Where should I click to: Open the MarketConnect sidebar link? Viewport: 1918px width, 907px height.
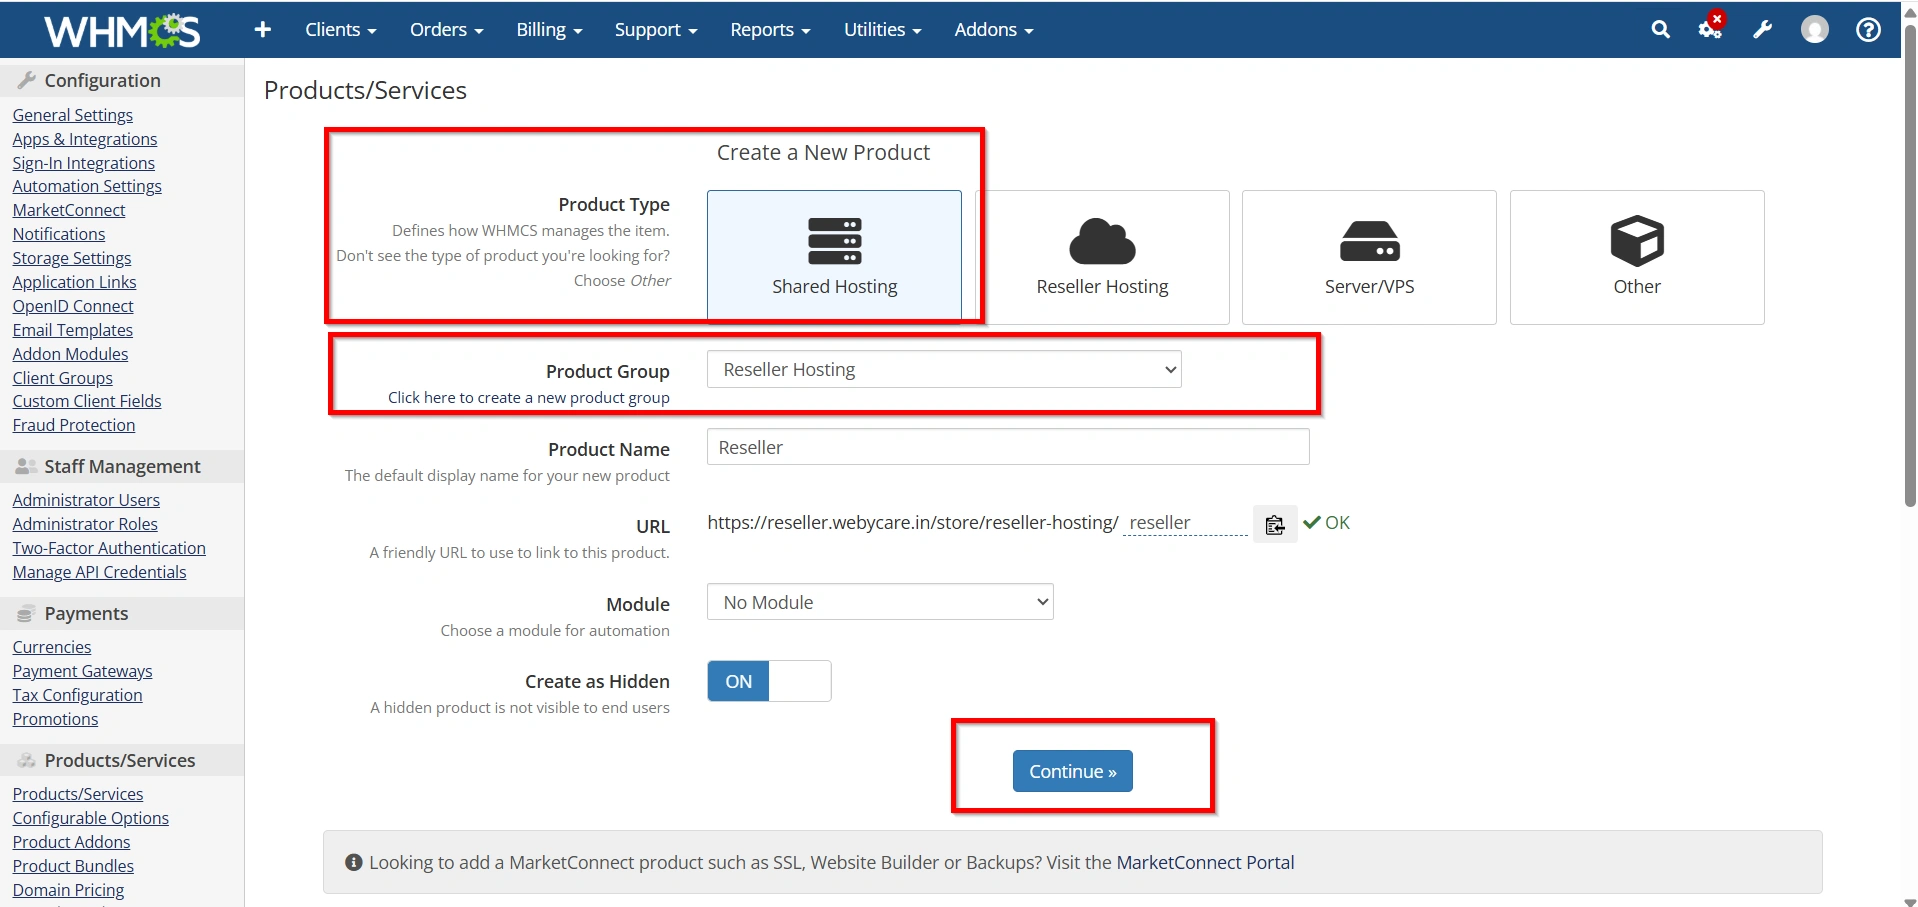pos(69,210)
